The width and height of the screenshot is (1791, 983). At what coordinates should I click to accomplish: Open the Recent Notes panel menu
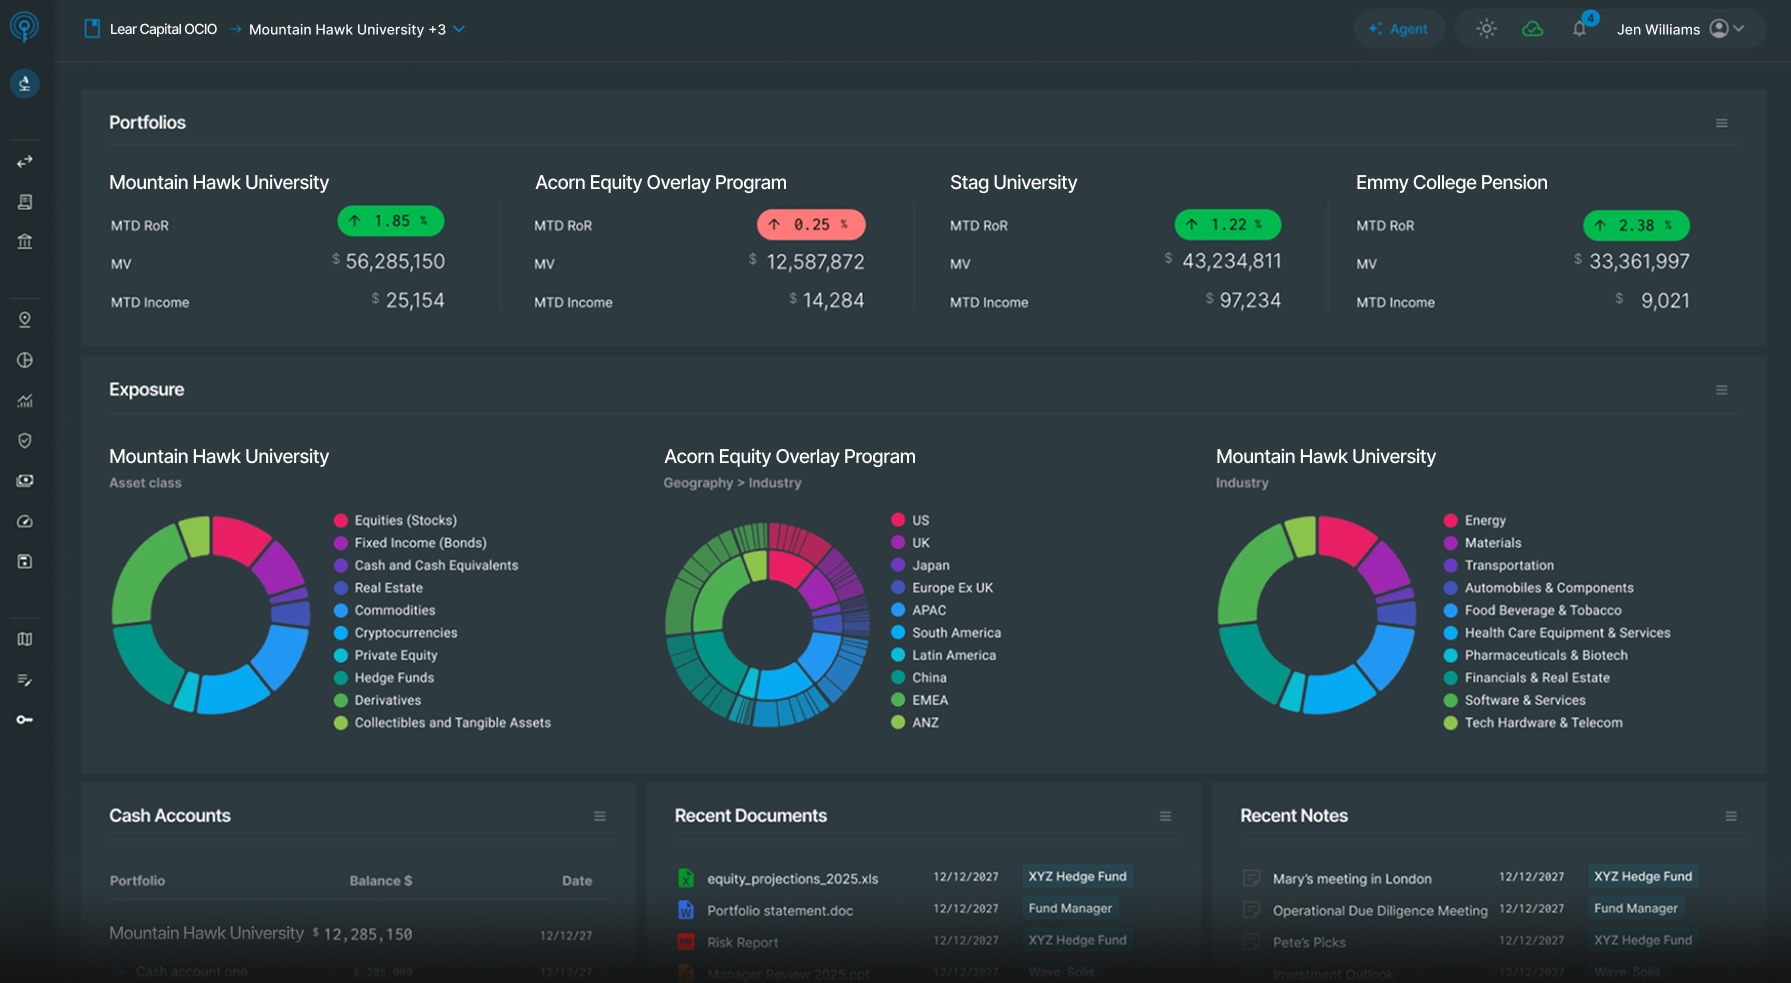[1729, 815]
